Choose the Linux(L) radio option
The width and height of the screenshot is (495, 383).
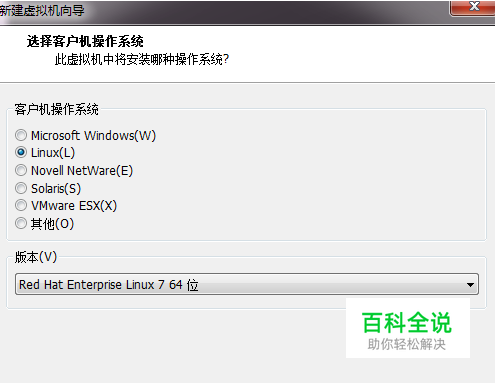pos(21,153)
